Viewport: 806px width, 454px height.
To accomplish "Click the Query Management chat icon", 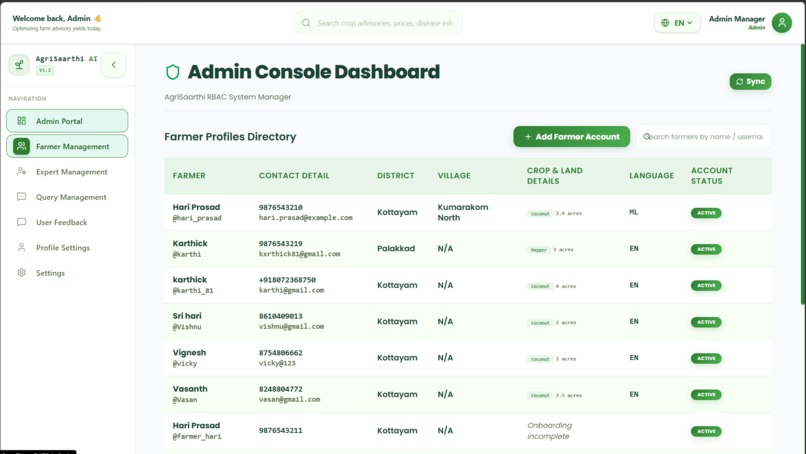I will 22,196.
